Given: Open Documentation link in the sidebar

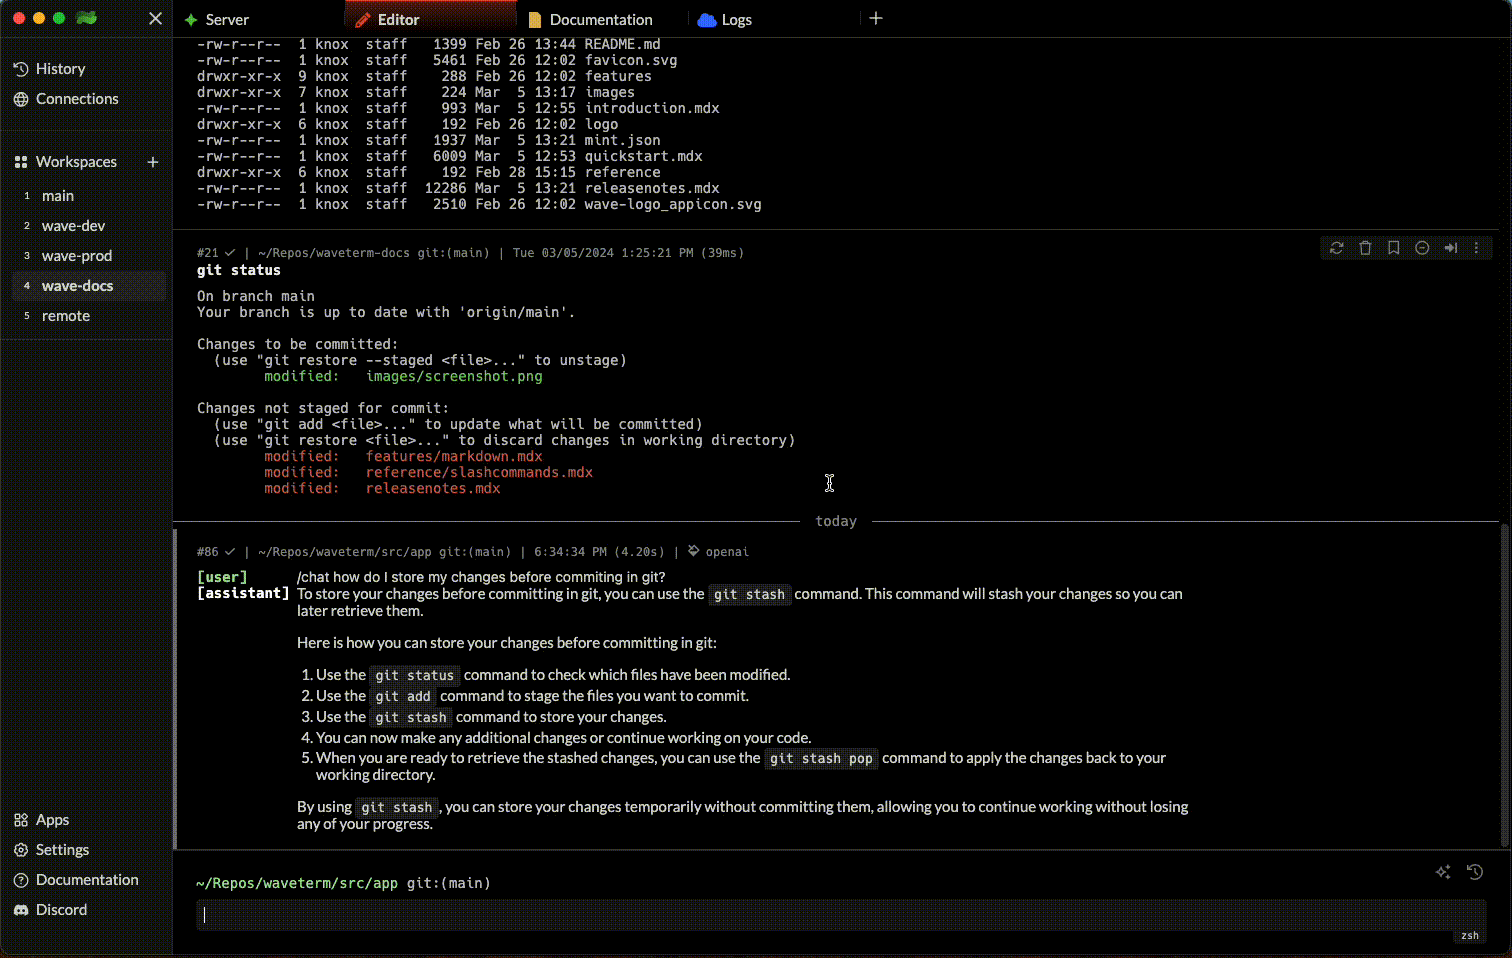Looking at the screenshot, I should coord(86,880).
